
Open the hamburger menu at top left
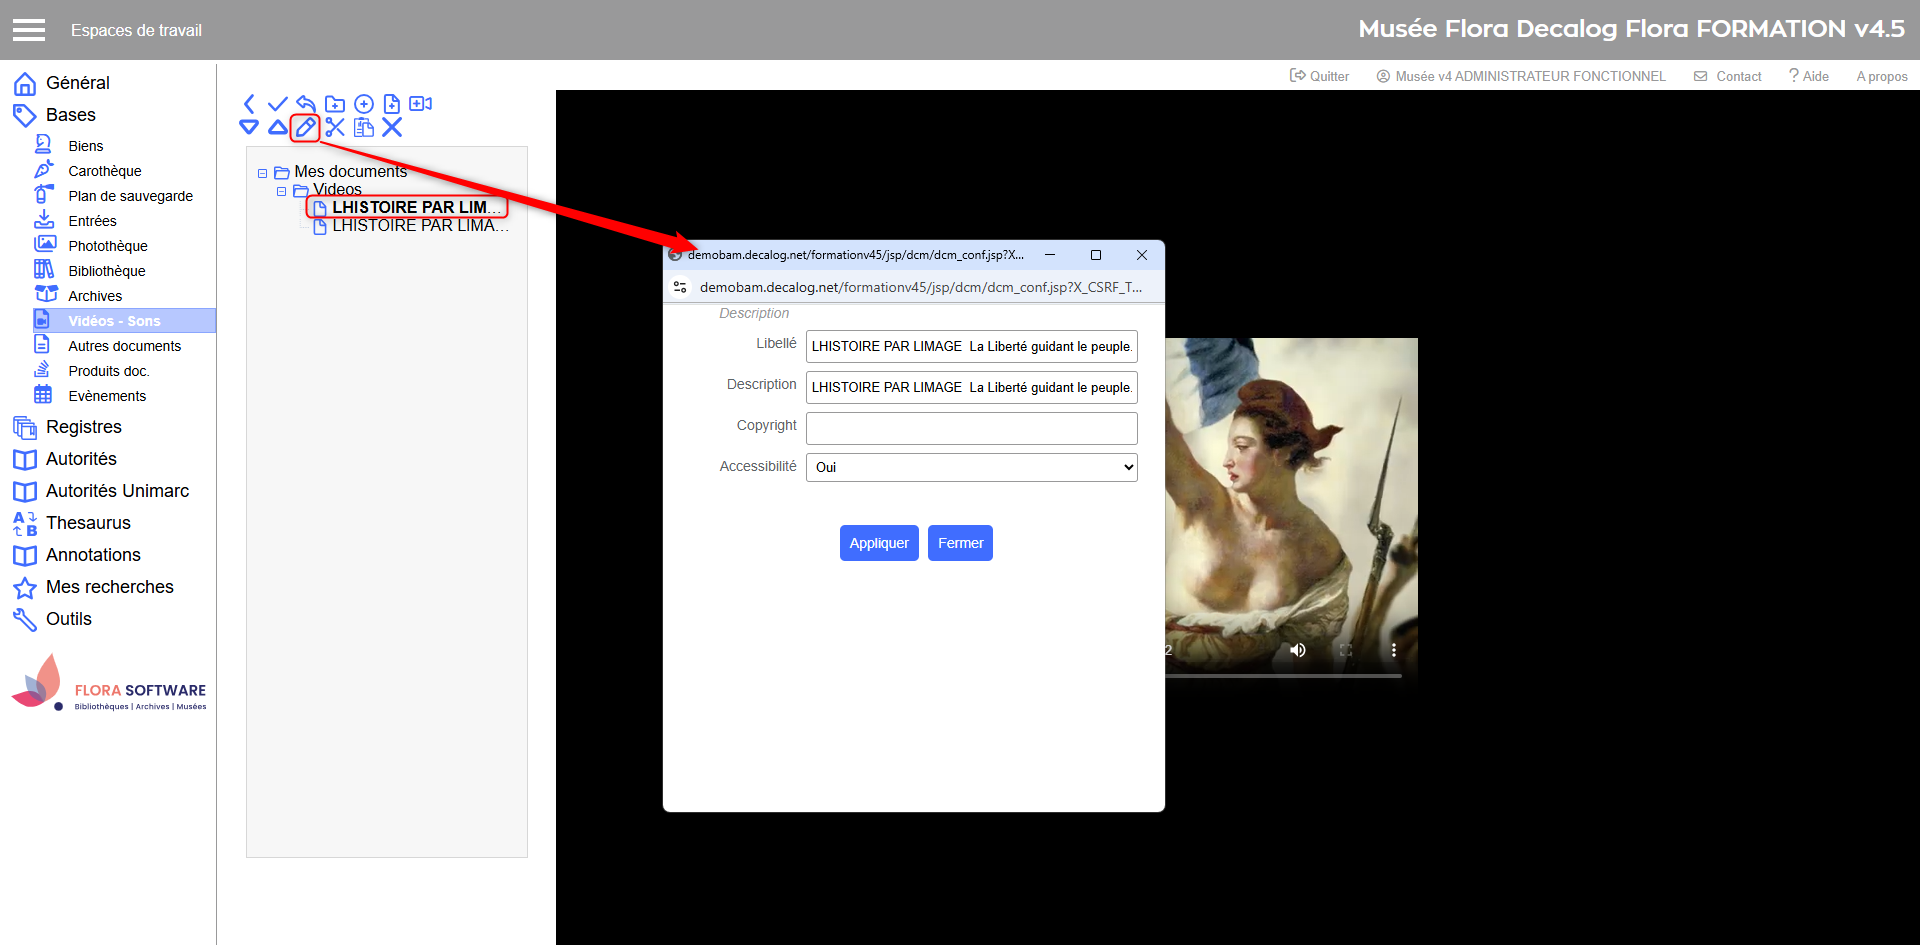[x=29, y=30]
